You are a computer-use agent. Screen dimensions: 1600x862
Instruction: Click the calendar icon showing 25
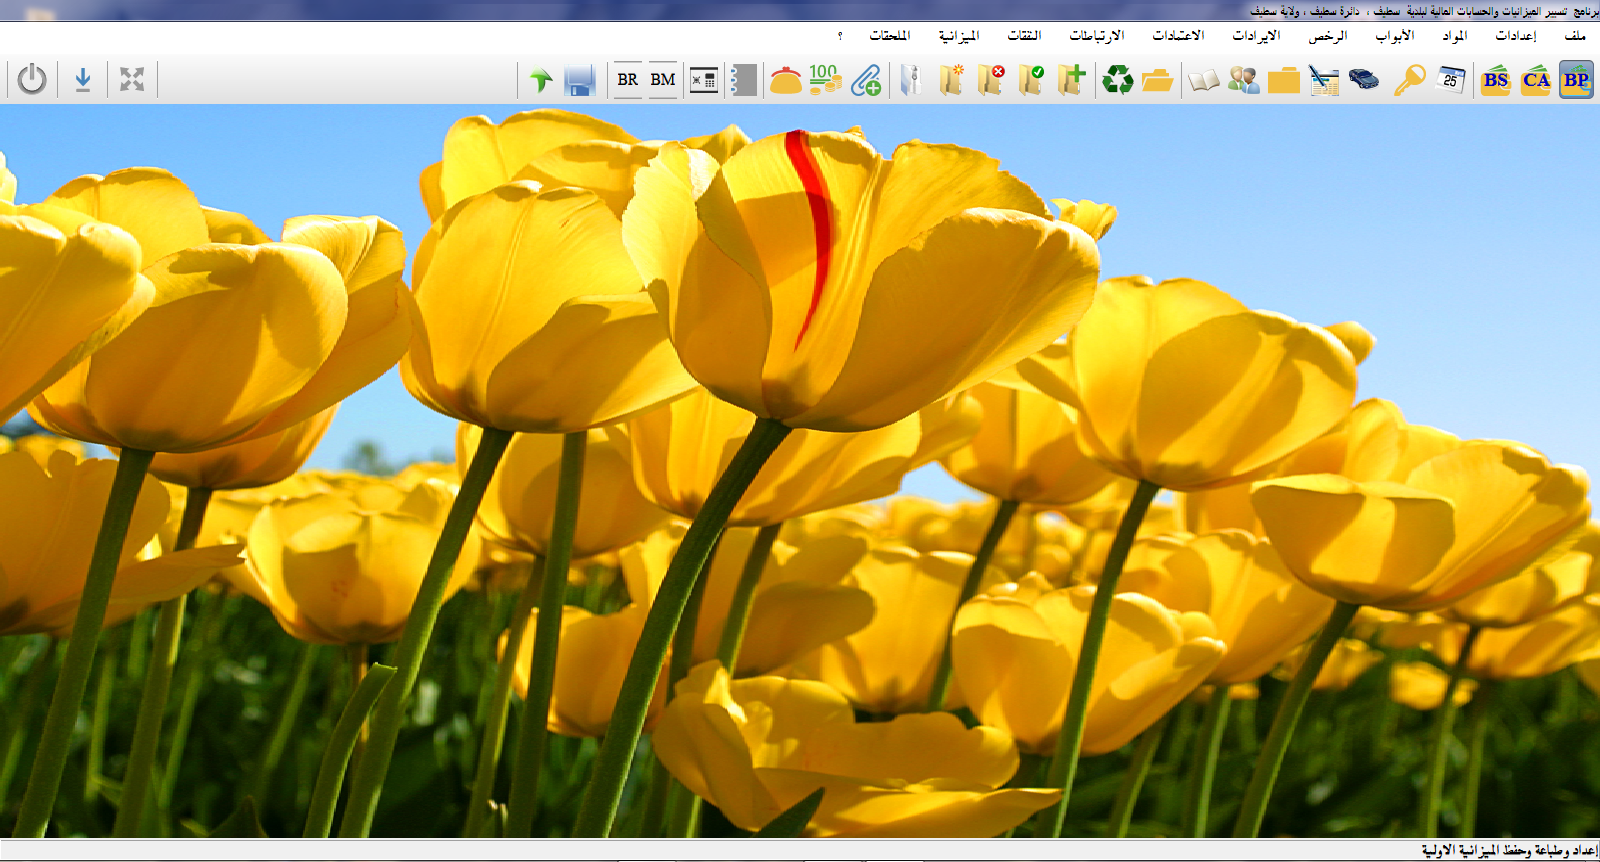coord(1451,80)
